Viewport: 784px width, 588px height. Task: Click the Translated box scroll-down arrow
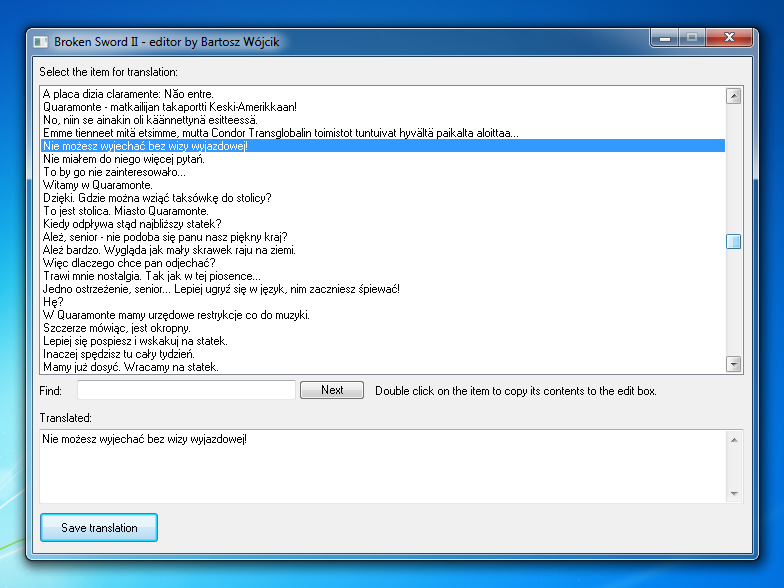734,494
